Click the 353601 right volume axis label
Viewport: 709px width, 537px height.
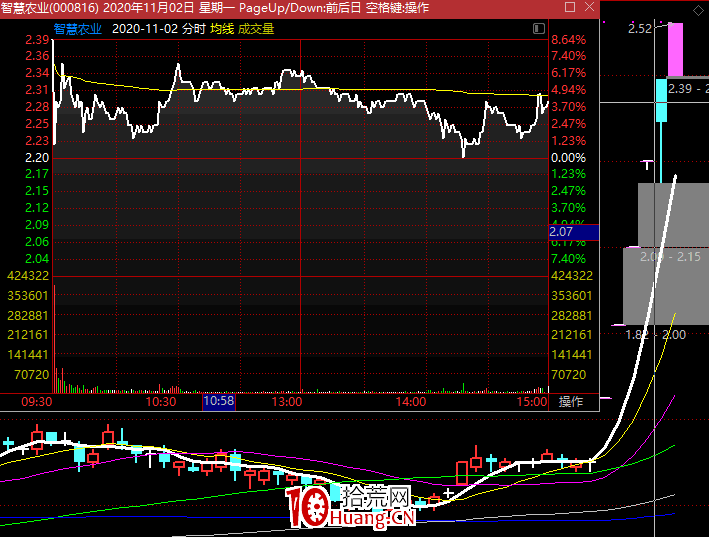coord(572,296)
